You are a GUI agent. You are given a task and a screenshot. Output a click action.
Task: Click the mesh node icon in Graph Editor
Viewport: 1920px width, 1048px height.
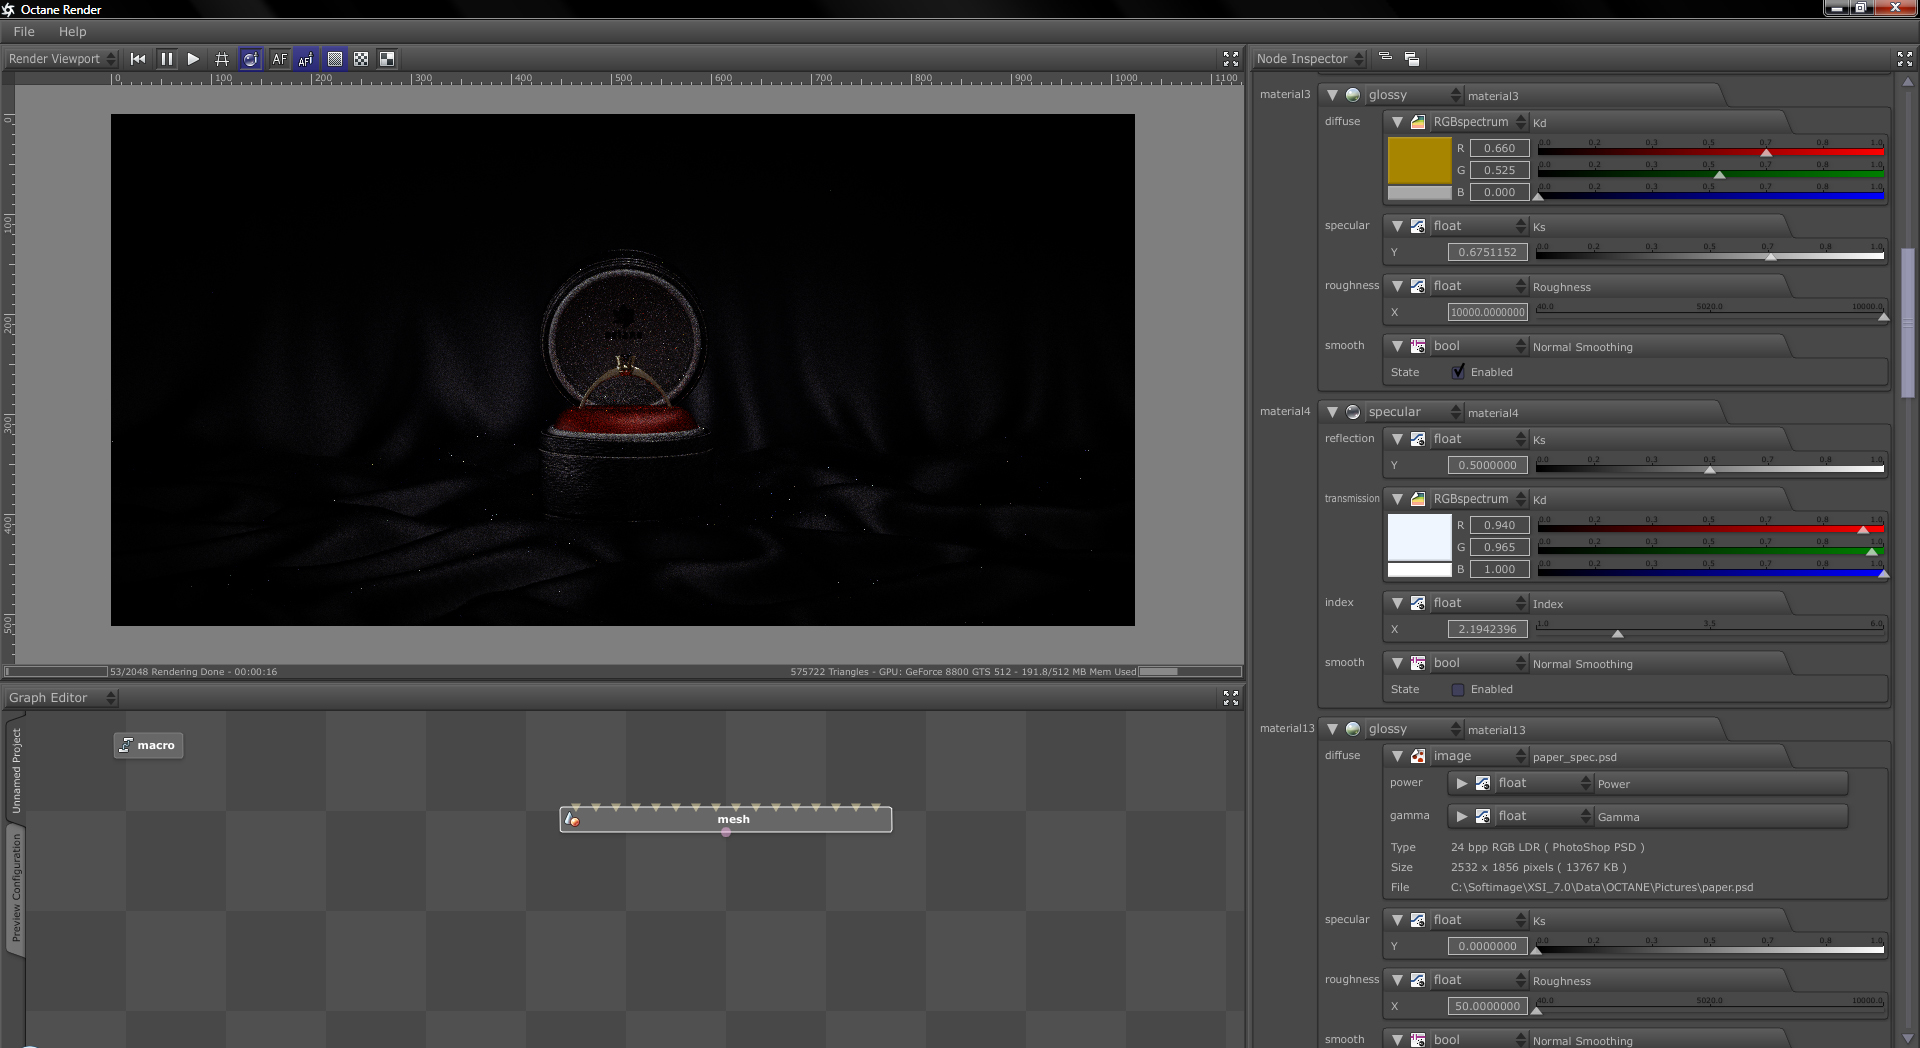[572, 820]
